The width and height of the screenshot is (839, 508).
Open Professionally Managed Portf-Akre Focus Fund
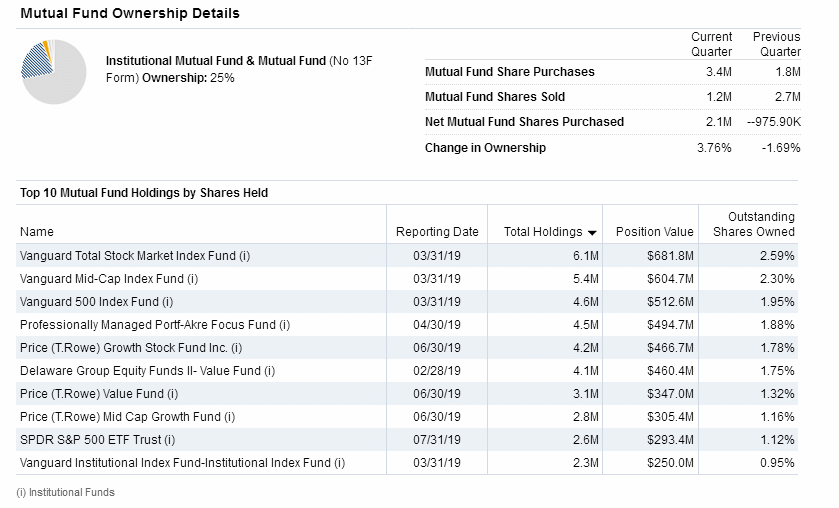pos(155,325)
